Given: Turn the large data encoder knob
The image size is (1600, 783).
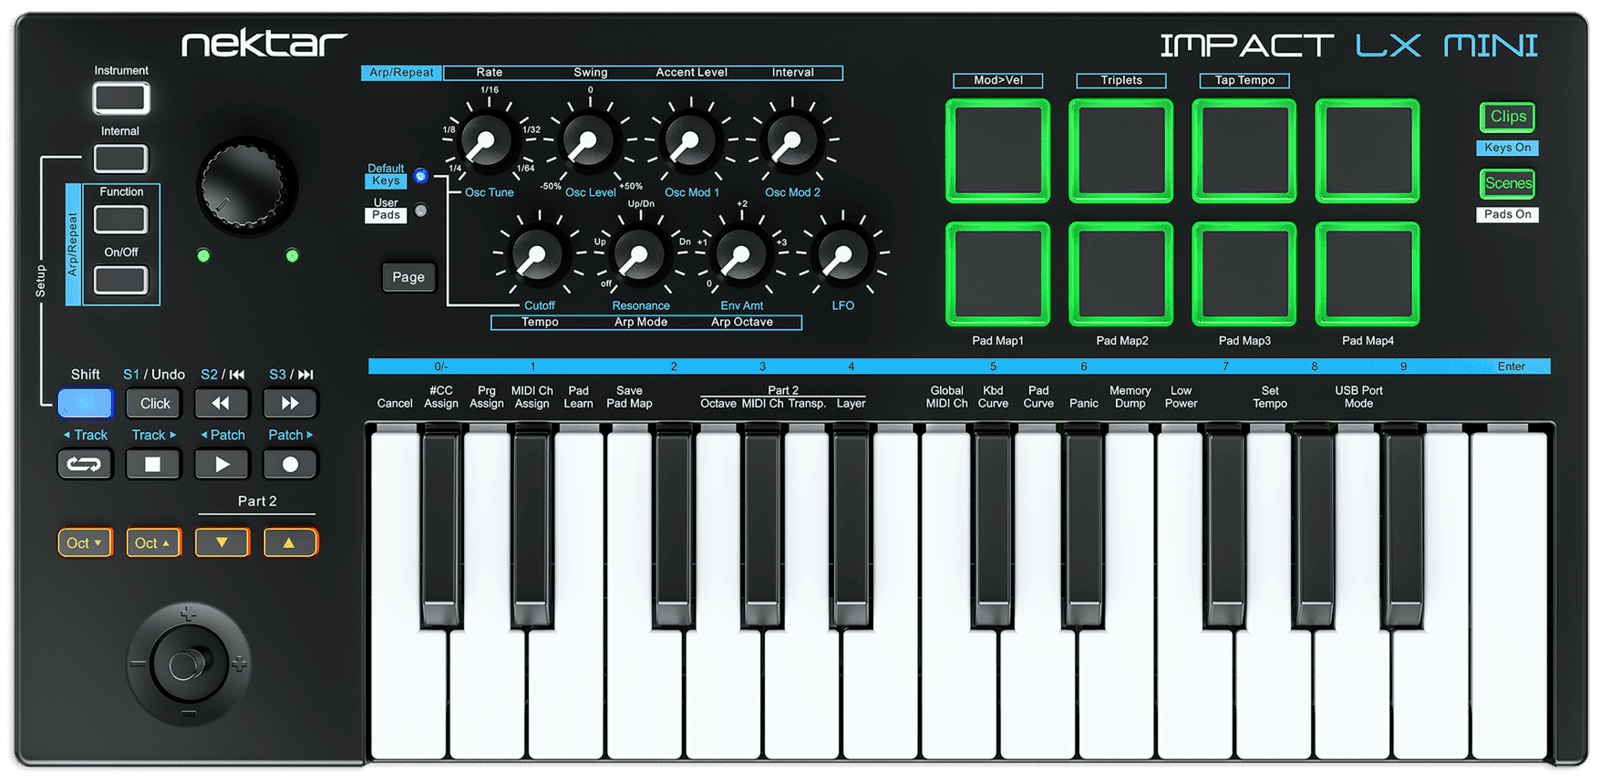Looking at the screenshot, I should tap(247, 186).
